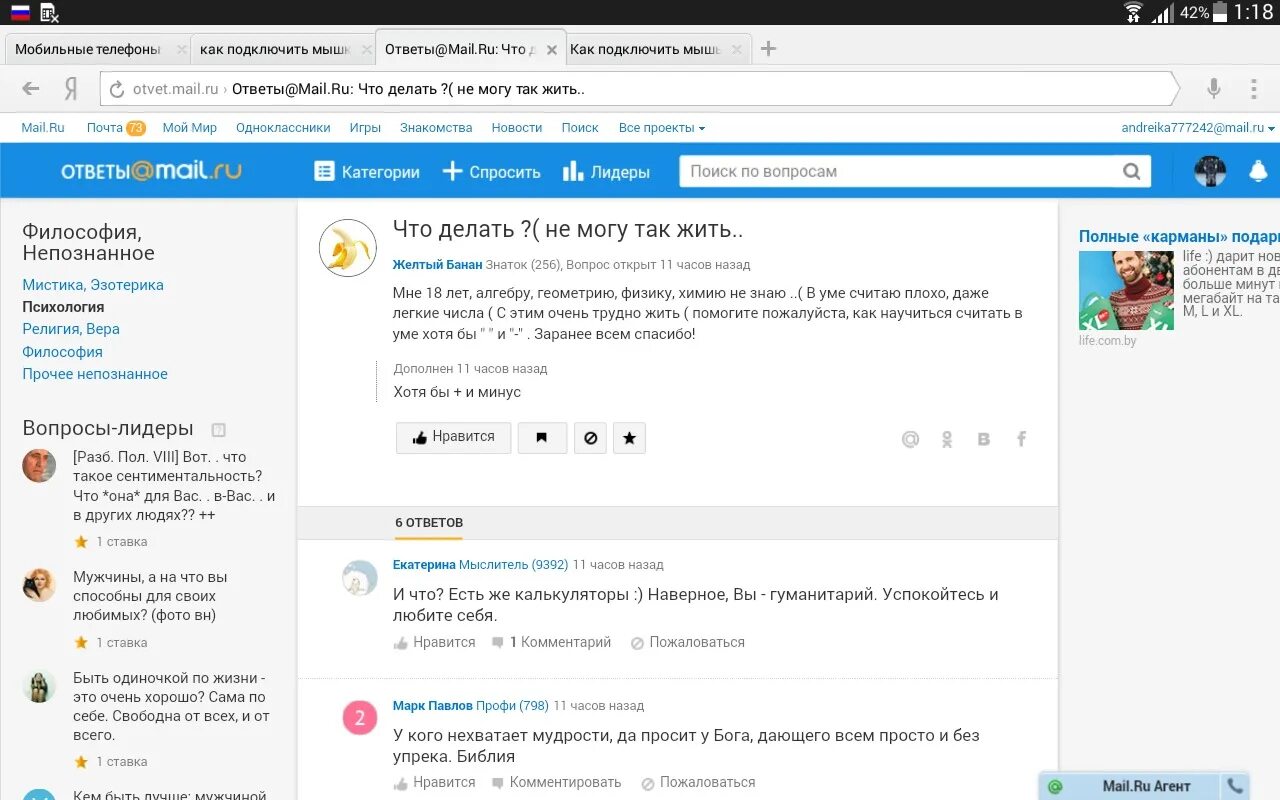Image resolution: width=1280 pixels, height=800 pixels.
Task: Click the Ответы@mail.ru logo
Action: click(x=151, y=171)
